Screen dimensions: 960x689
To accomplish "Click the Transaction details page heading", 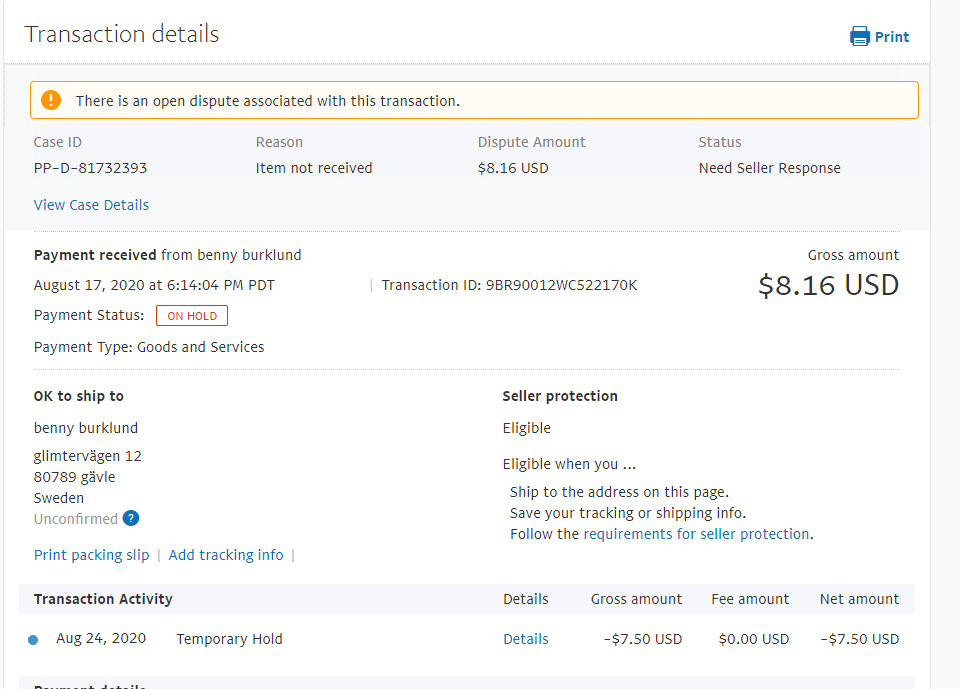I will [122, 34].
